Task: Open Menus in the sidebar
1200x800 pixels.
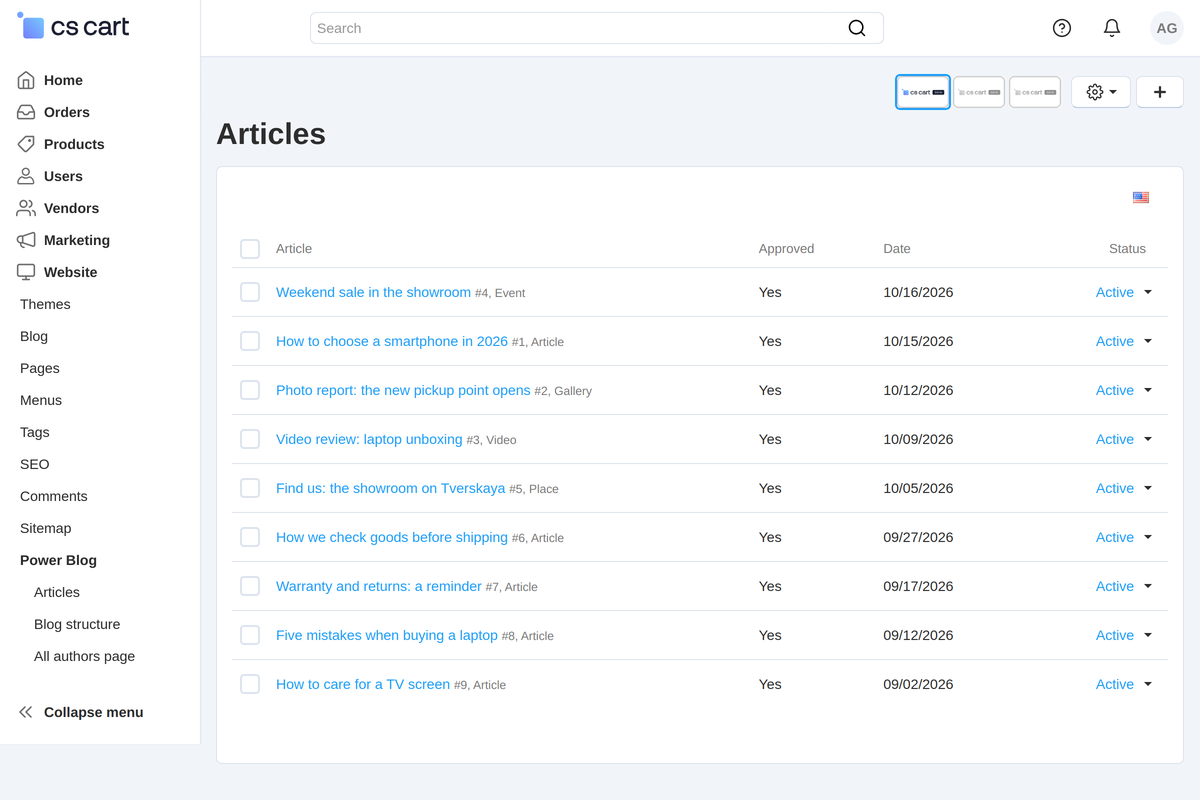Action: tap(41, 400)
